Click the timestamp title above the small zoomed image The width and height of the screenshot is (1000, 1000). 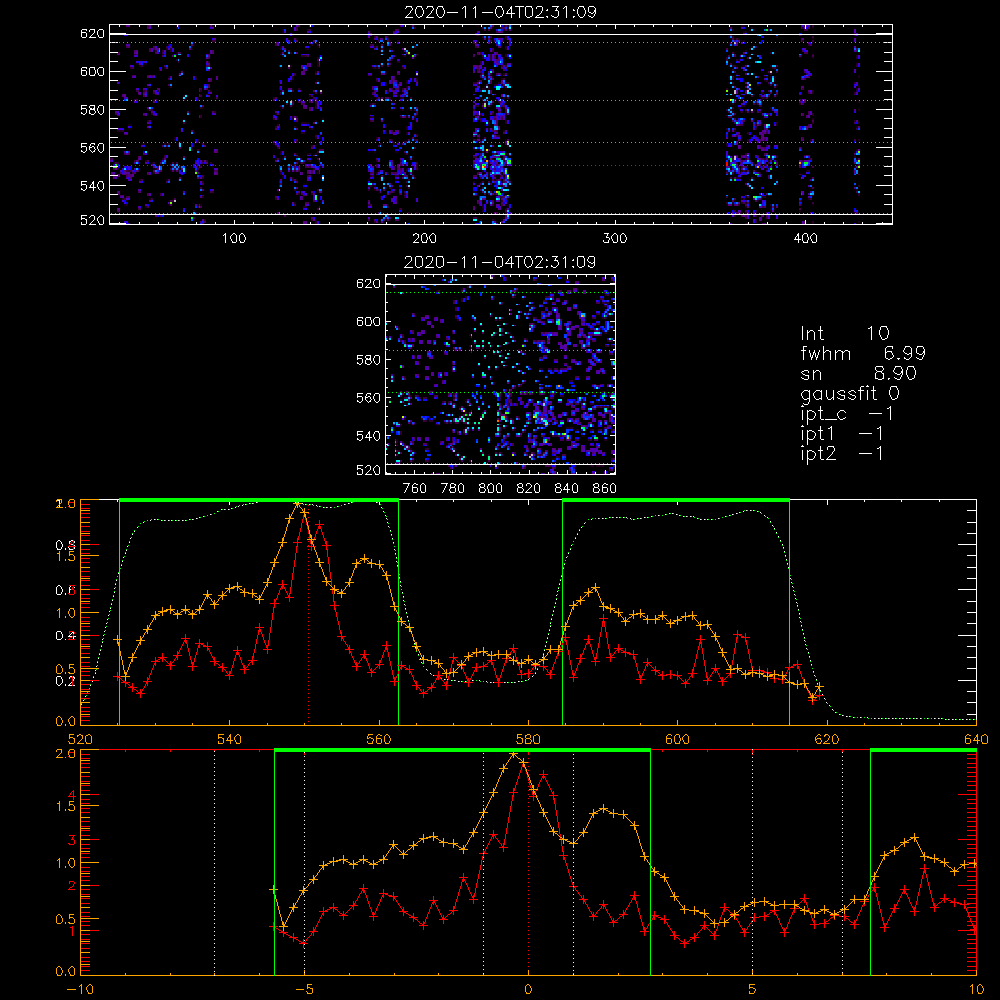(x=500, y=262)
